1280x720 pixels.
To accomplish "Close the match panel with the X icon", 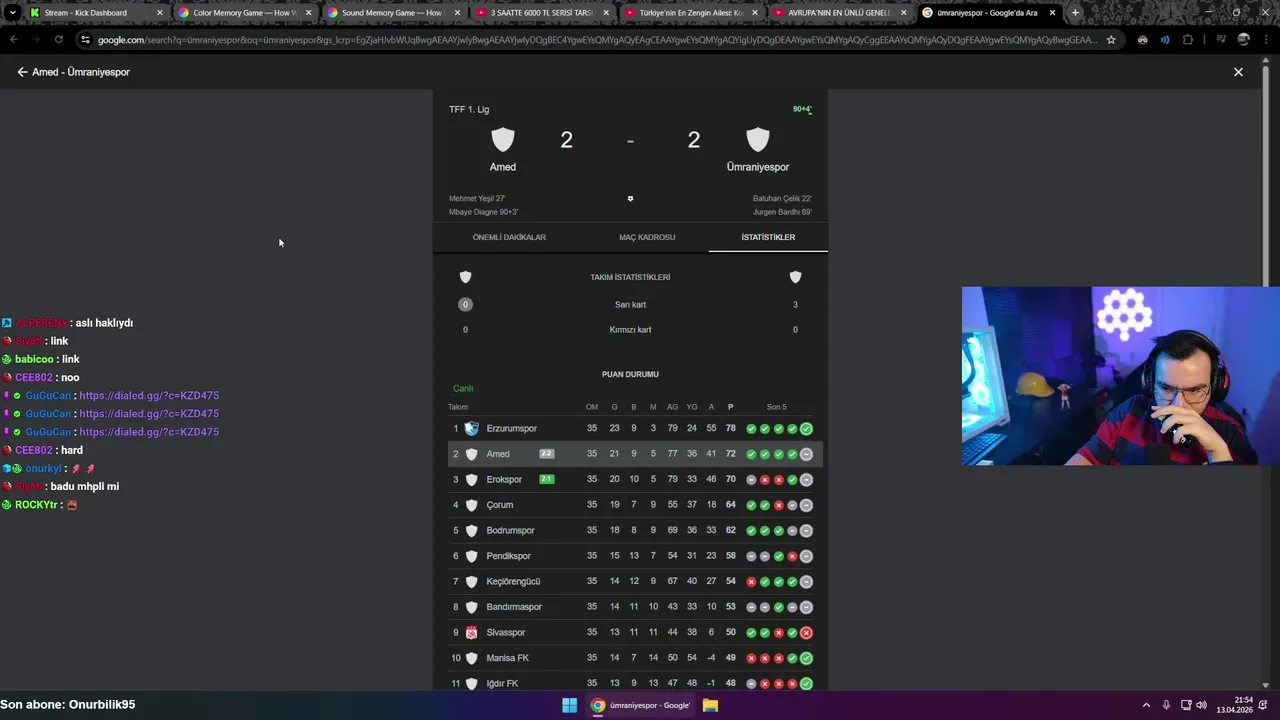I will click(x=1238, y=72).
